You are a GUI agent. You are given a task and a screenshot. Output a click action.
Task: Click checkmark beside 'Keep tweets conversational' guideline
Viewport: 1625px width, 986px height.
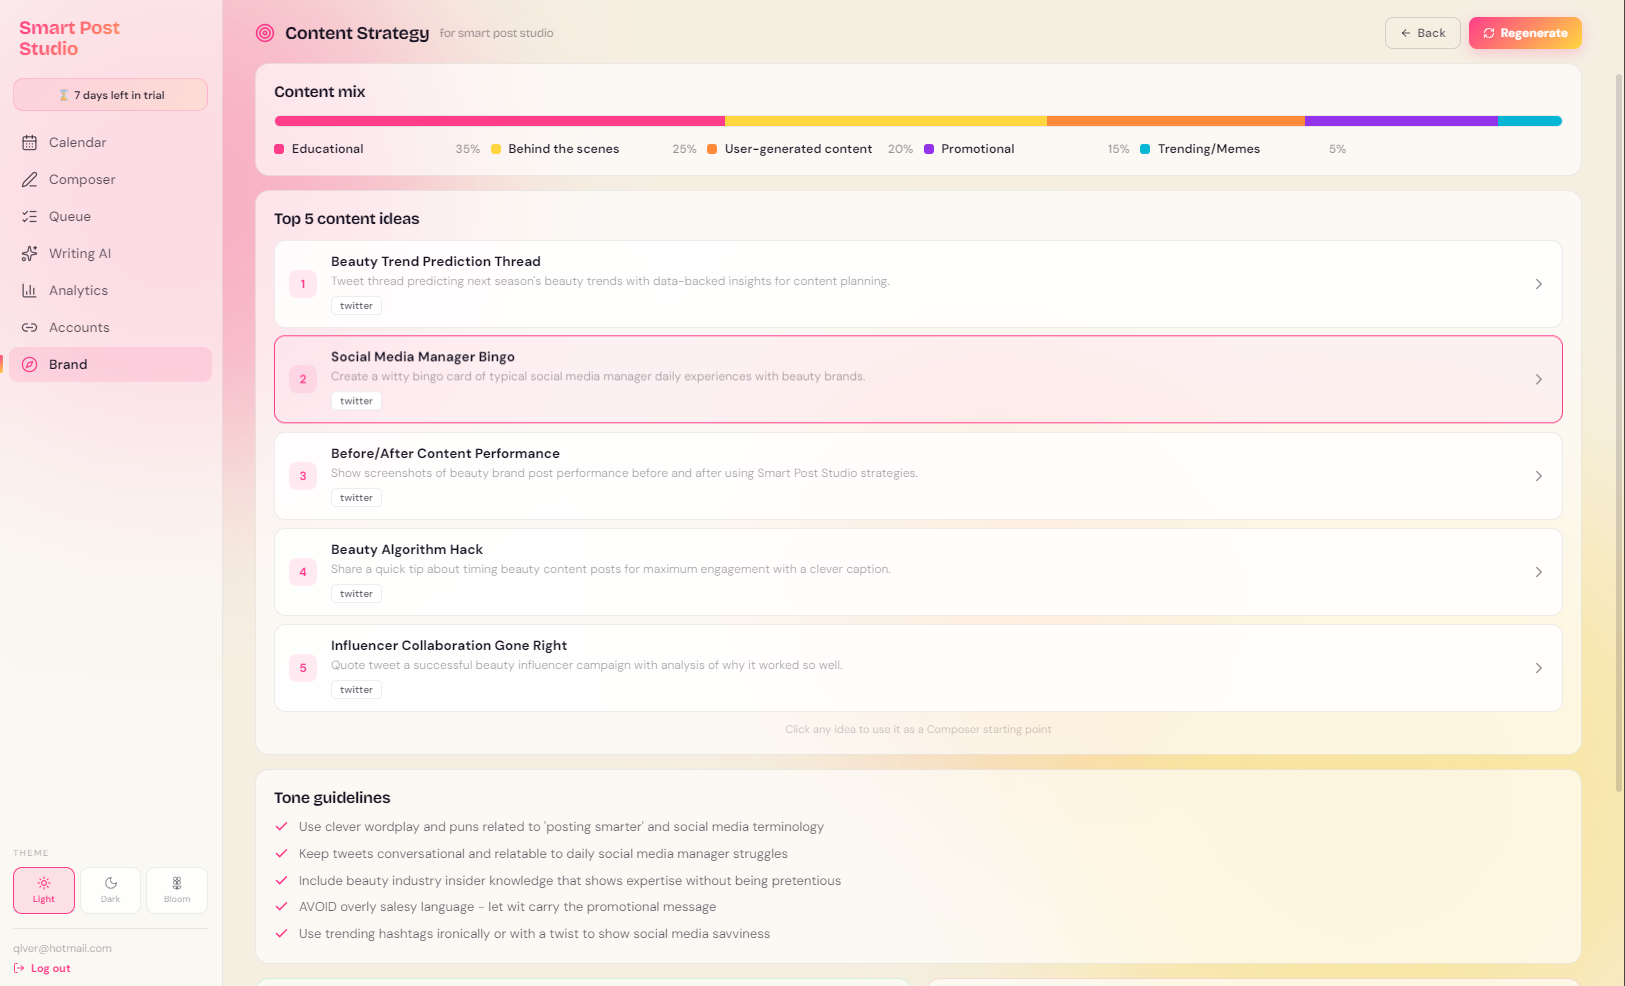point(282,854)
